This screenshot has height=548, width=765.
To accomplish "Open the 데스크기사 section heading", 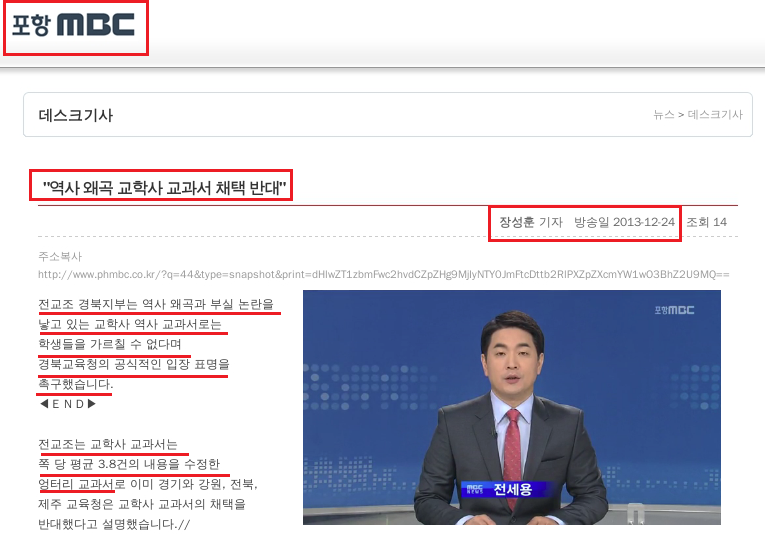I will (76, 115).
